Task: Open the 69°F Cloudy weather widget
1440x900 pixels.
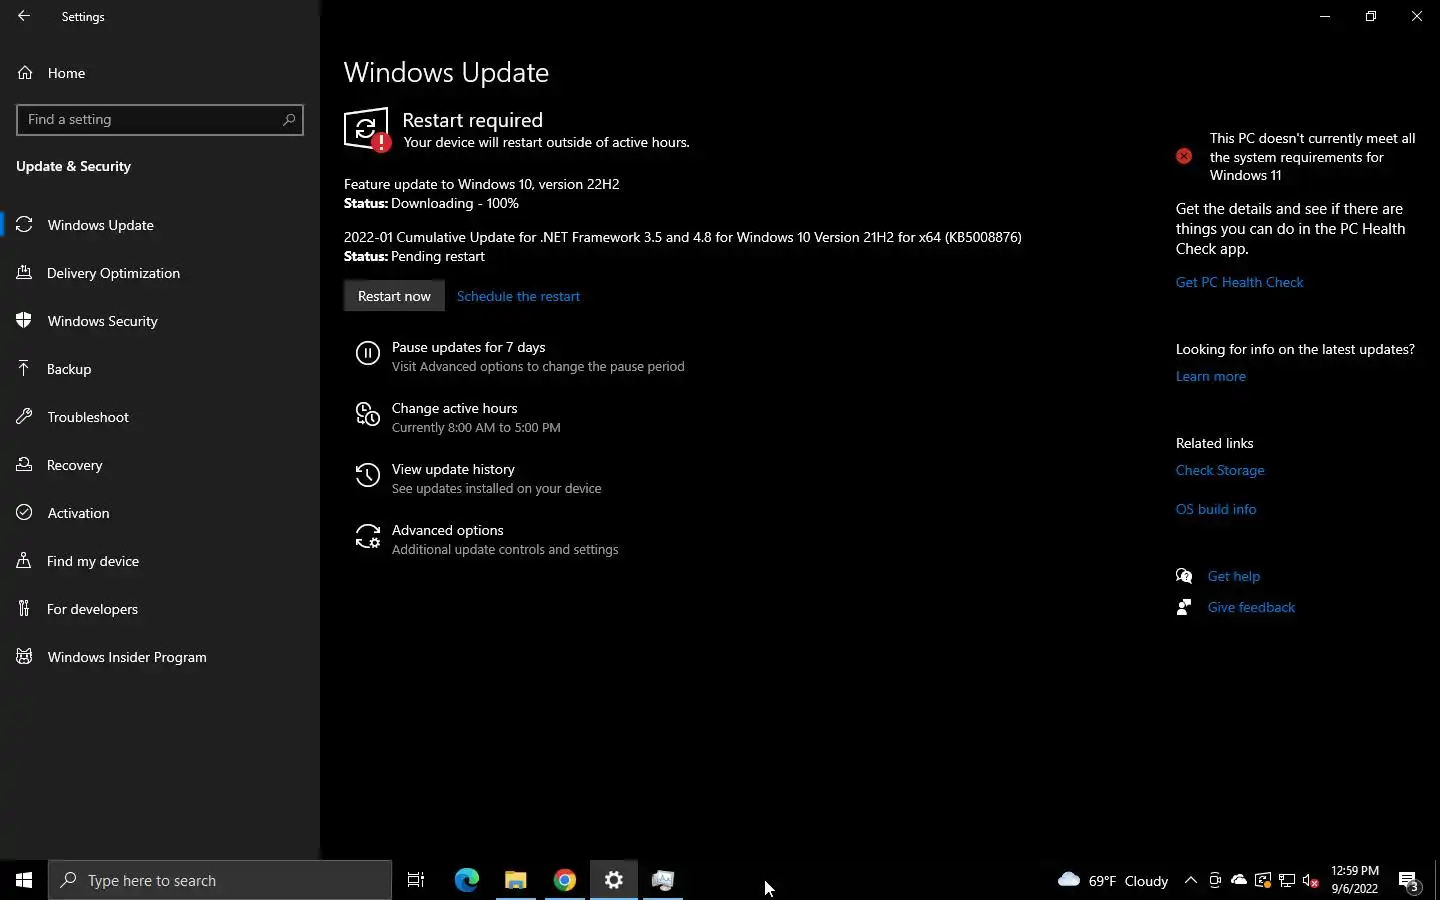Action: click(x=1113, y=880)
